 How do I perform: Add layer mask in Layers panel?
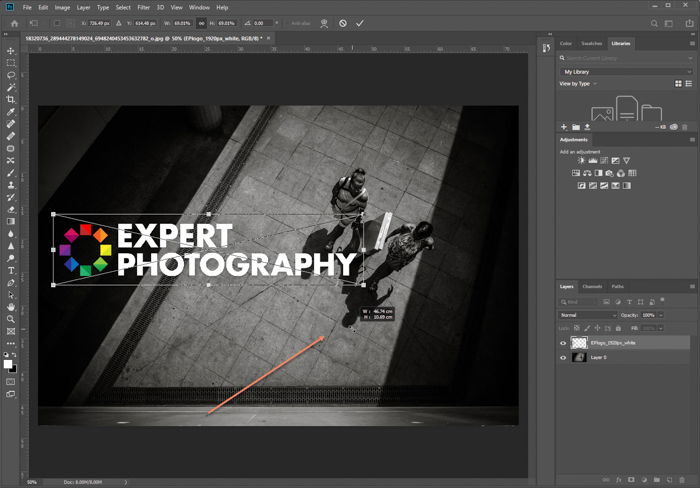point(631,480)
